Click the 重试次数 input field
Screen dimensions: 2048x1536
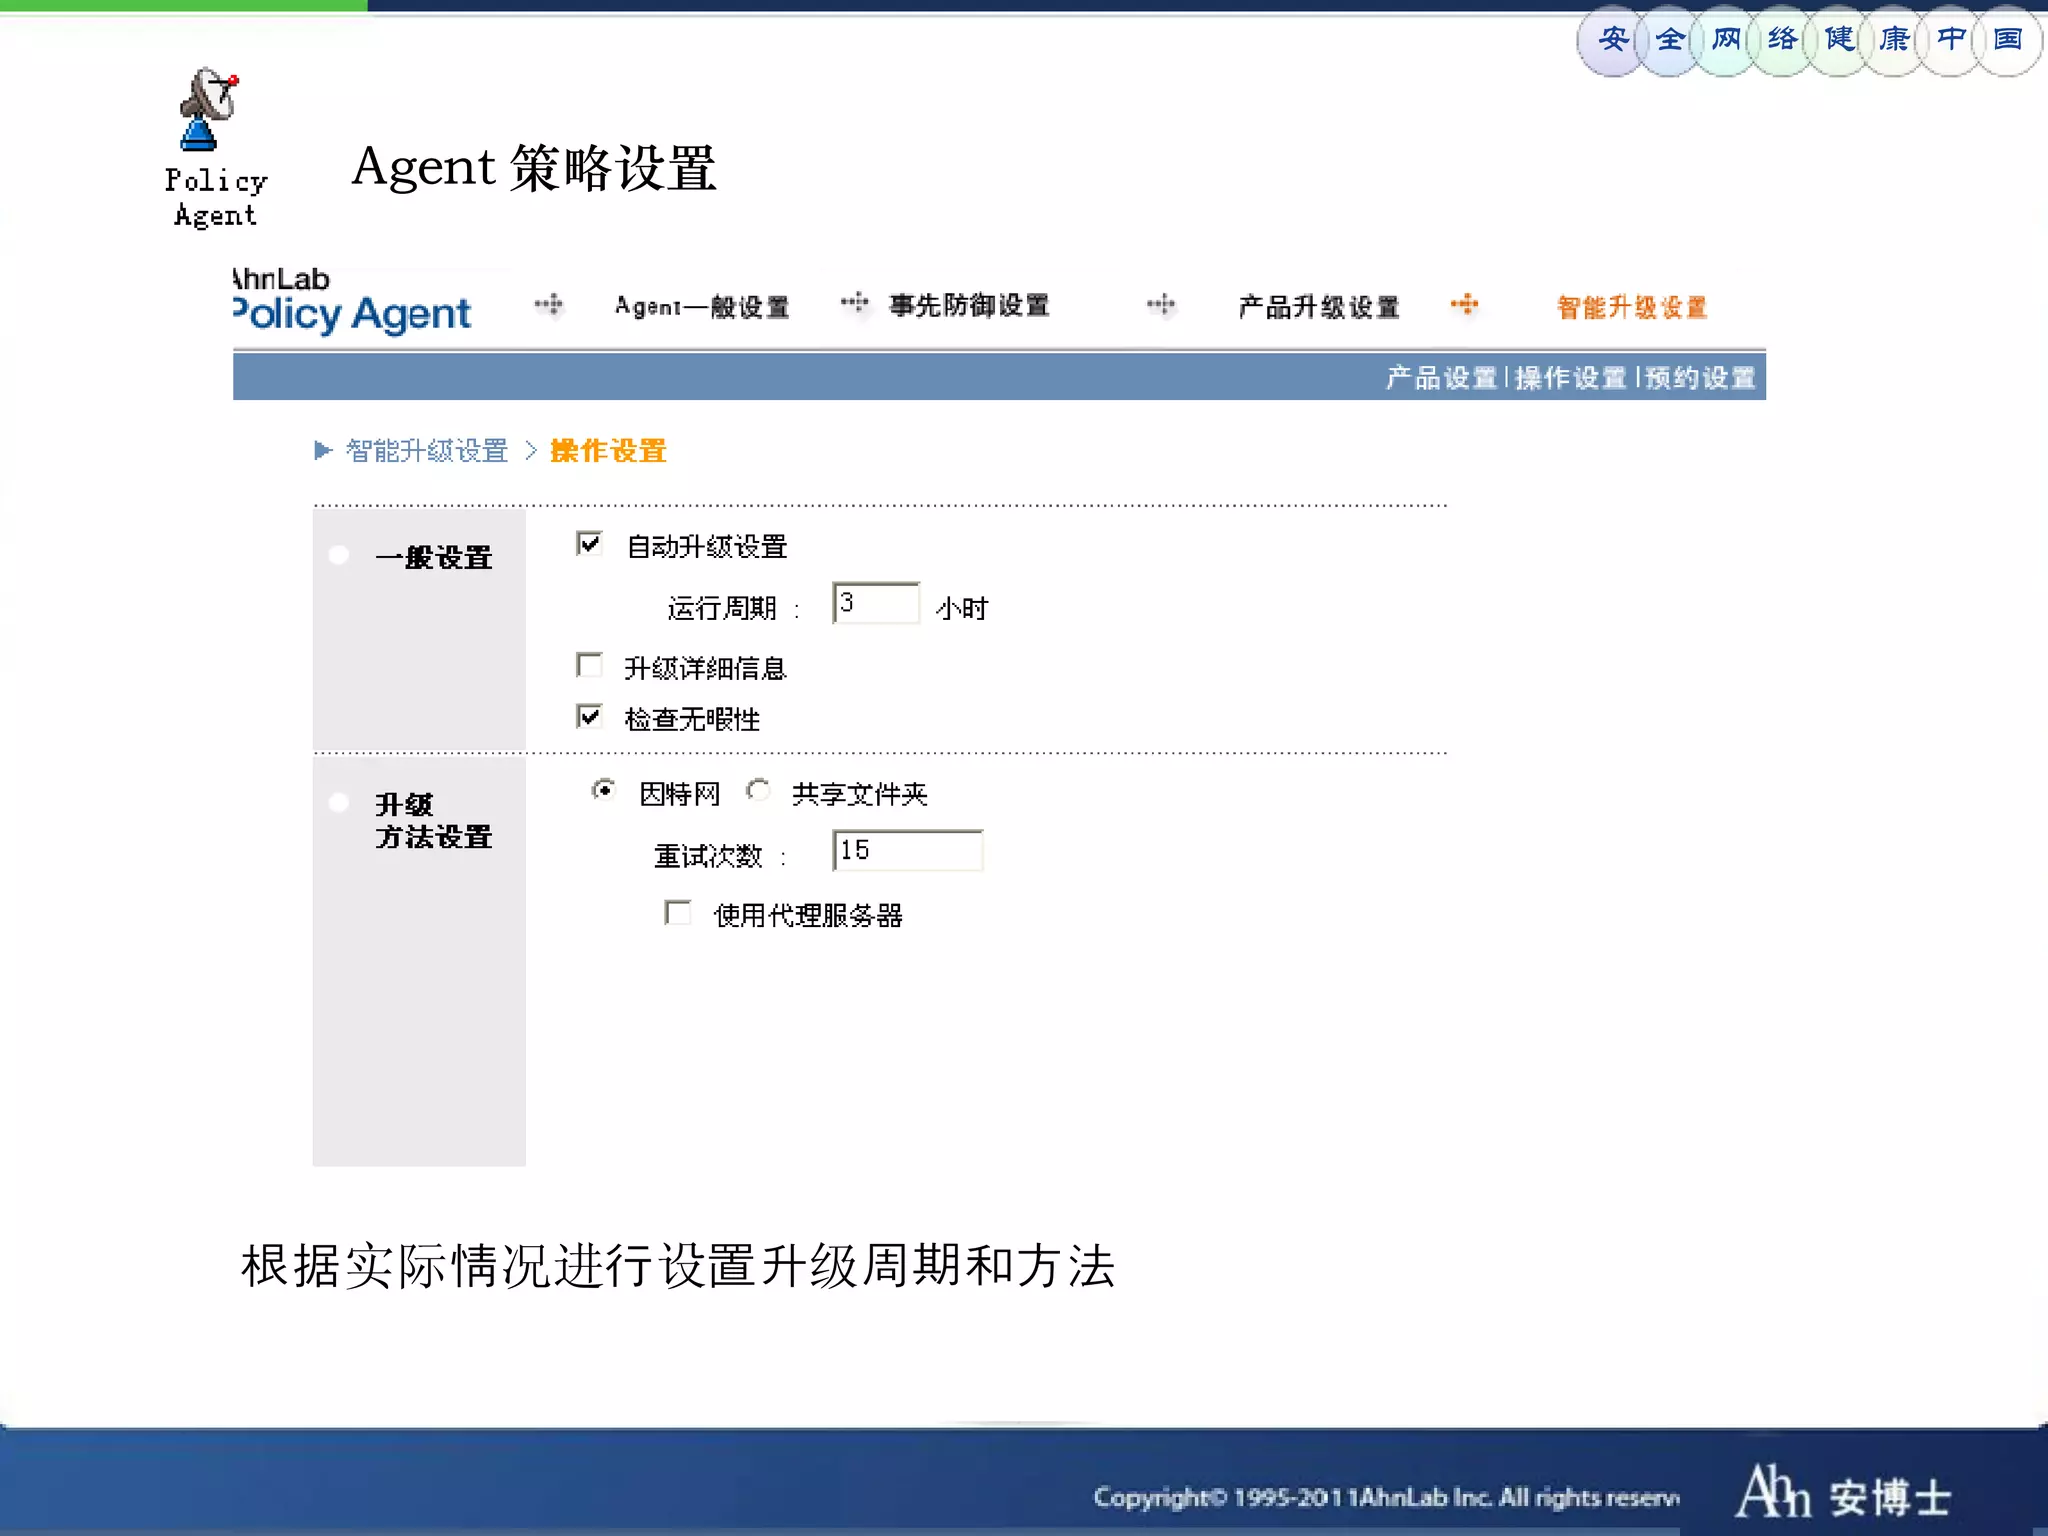[x=908, y=851]
